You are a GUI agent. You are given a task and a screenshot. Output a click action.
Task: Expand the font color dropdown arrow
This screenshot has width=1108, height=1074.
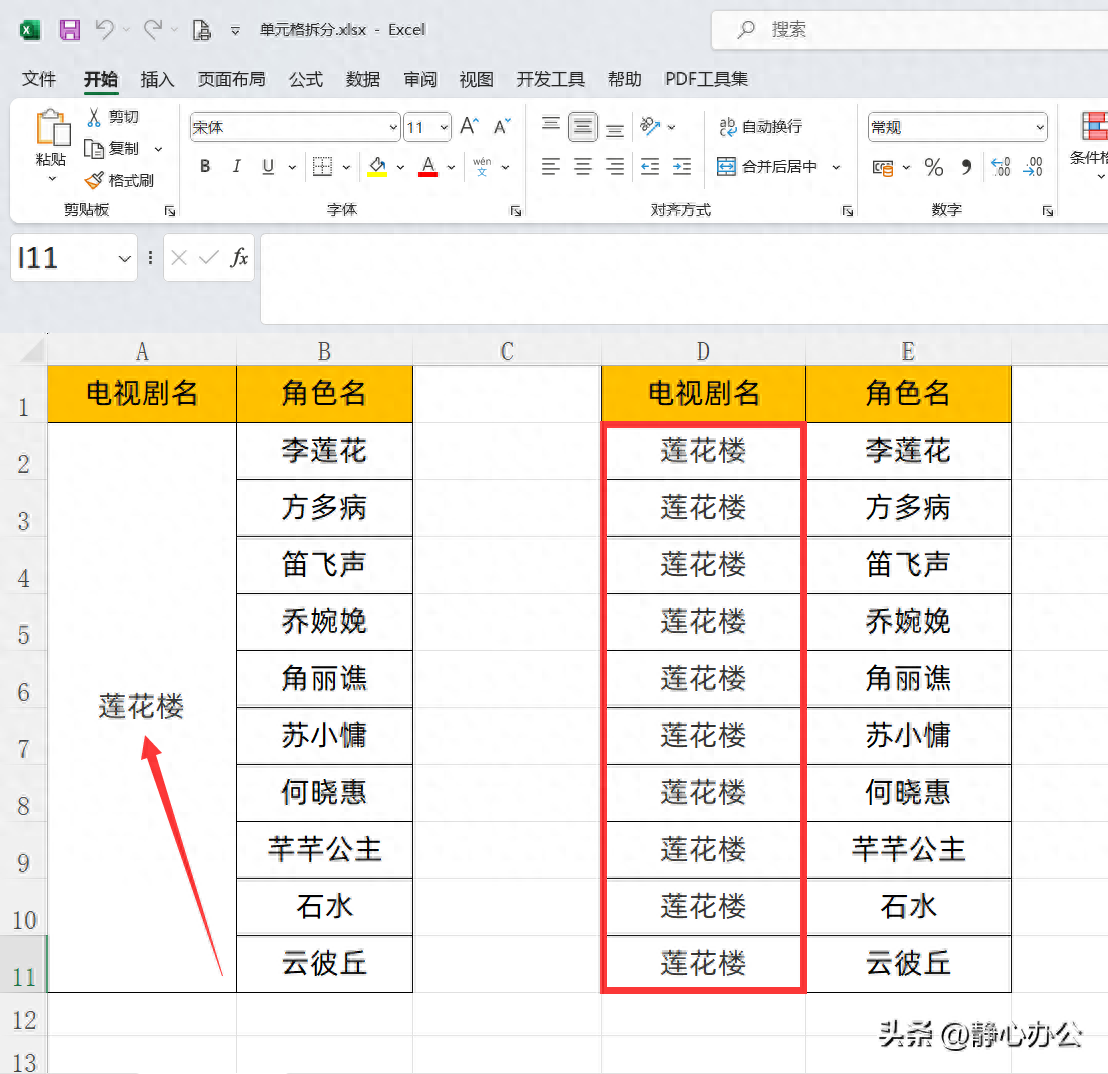451,167
